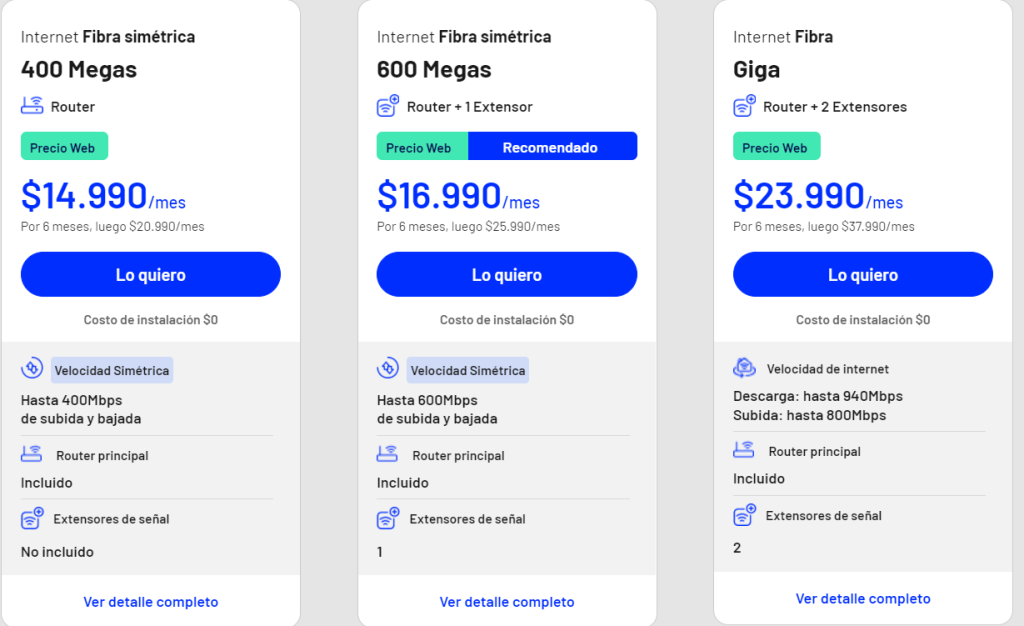Click the Precio Web tag on 400 Megas
This screenshot has width=1024, height=626.
63,147
